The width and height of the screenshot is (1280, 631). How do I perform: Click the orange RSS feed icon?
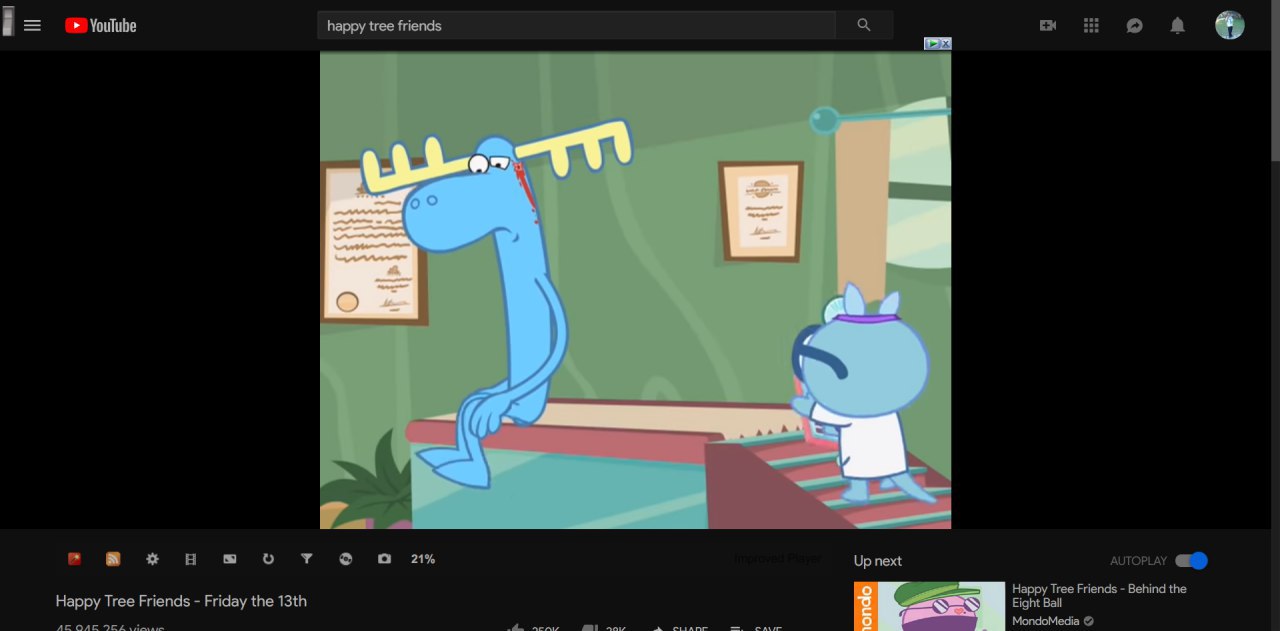tap(113, 559)
